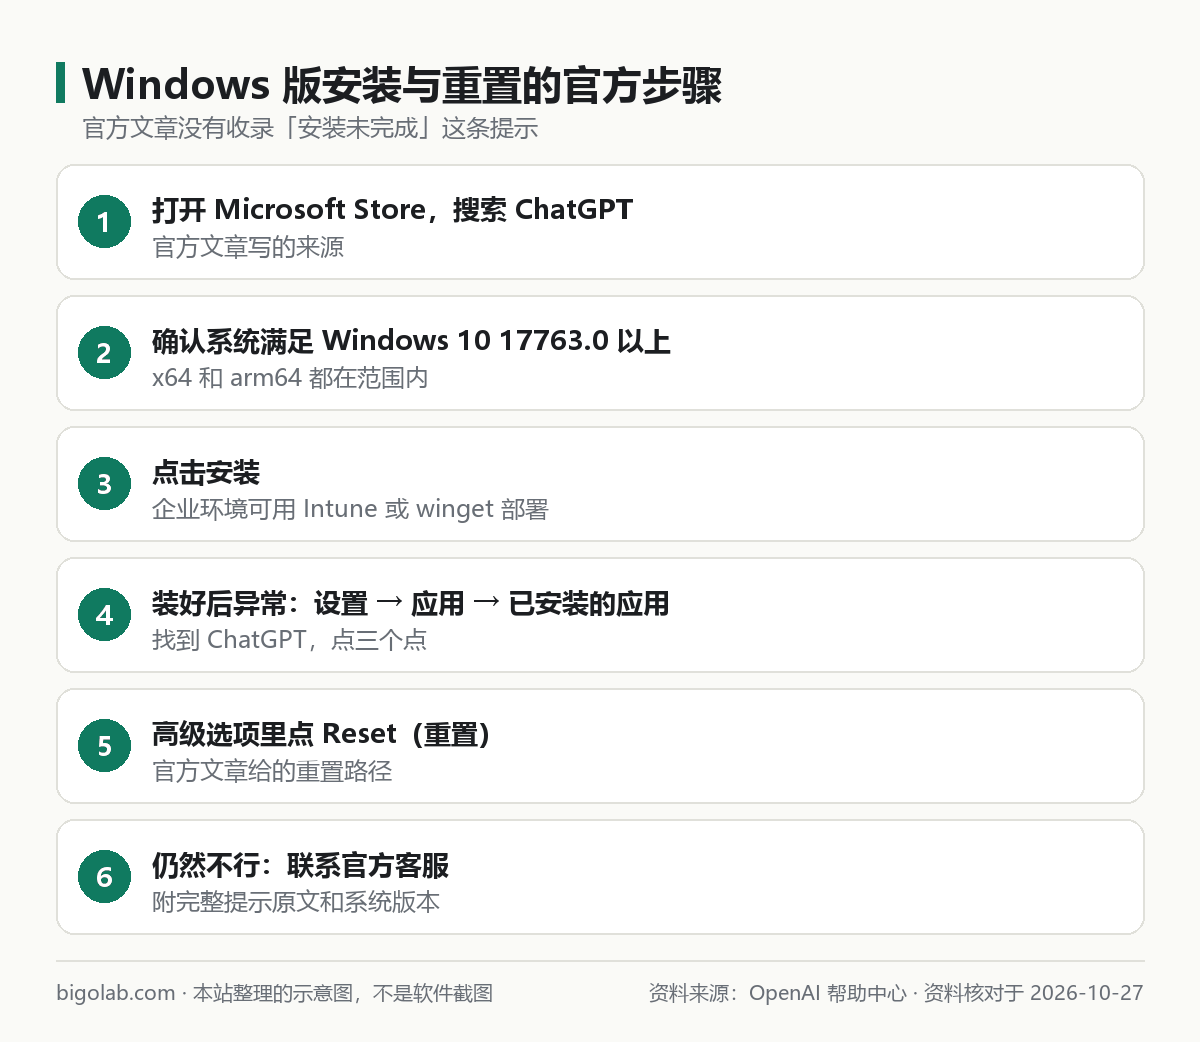
Task: Select heading '装好后异常：设置 → 应用 → 已安装的应用'
Action: (x=410, y=603)
